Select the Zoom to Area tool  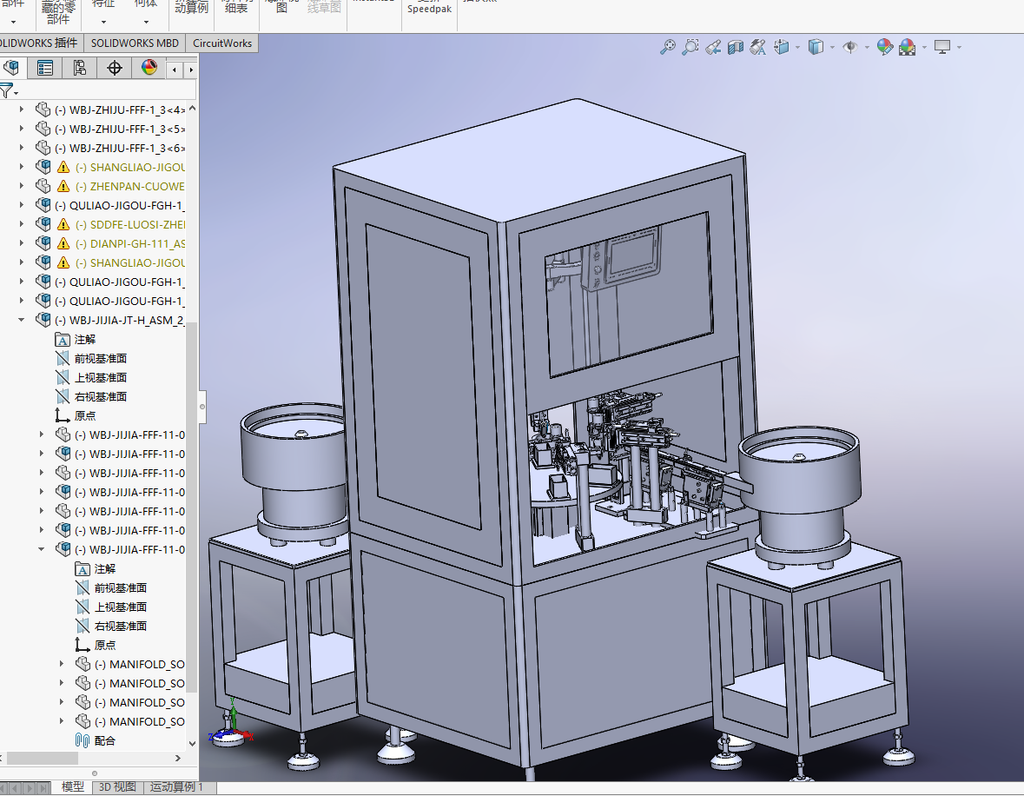click(690, 47)
